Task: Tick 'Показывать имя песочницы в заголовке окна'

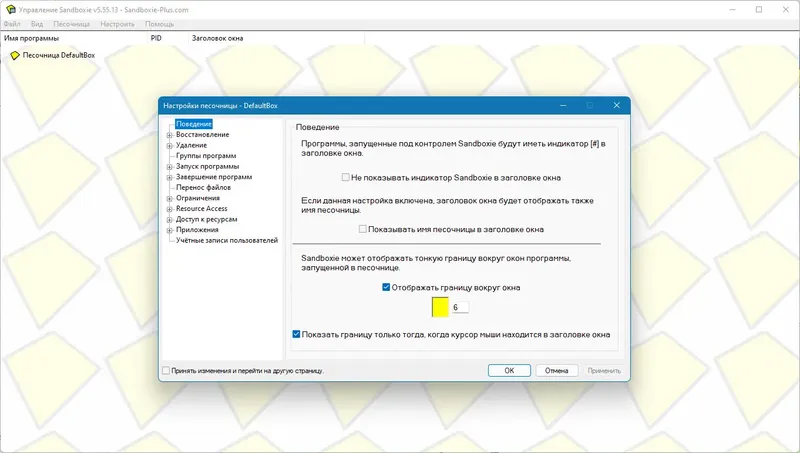Action: click(x=362, y=229)
